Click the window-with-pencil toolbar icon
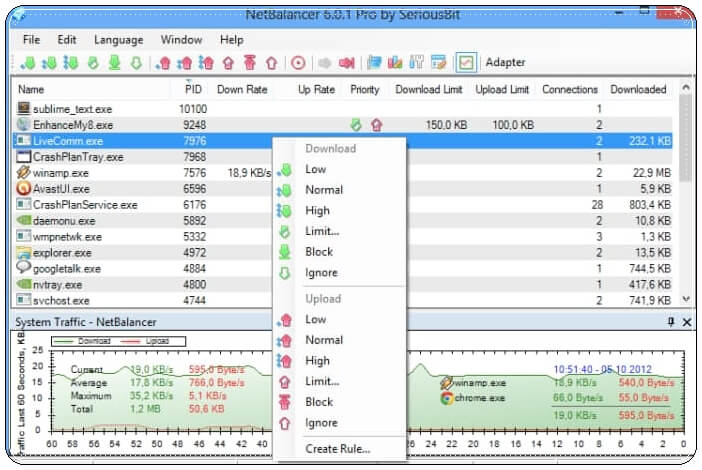Image resolution: width=702 pixels, height=470 pixels. coord(438,63)
